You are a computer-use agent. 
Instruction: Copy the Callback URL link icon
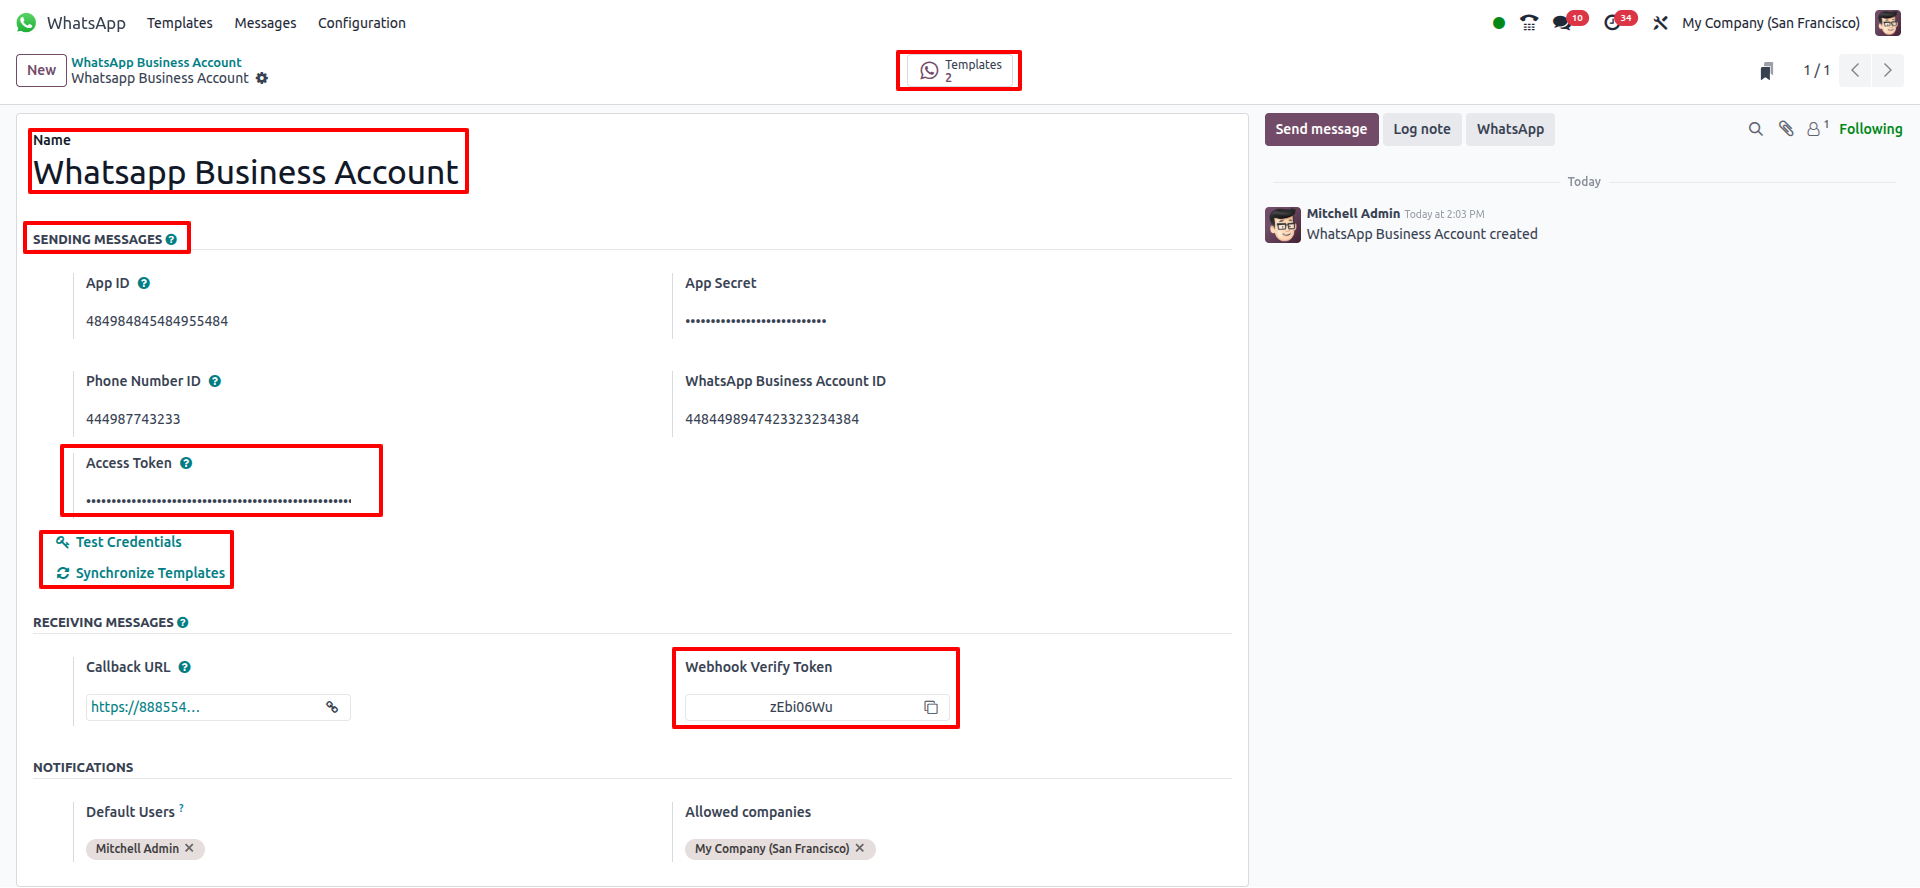[x=332, y=707]
